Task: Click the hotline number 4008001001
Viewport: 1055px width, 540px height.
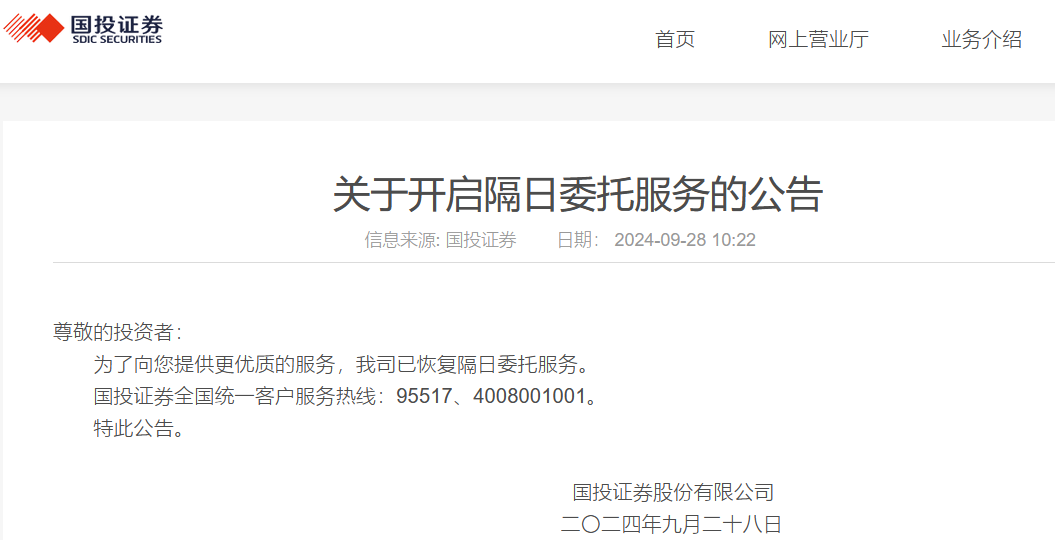Action: (x=529, y=396)
